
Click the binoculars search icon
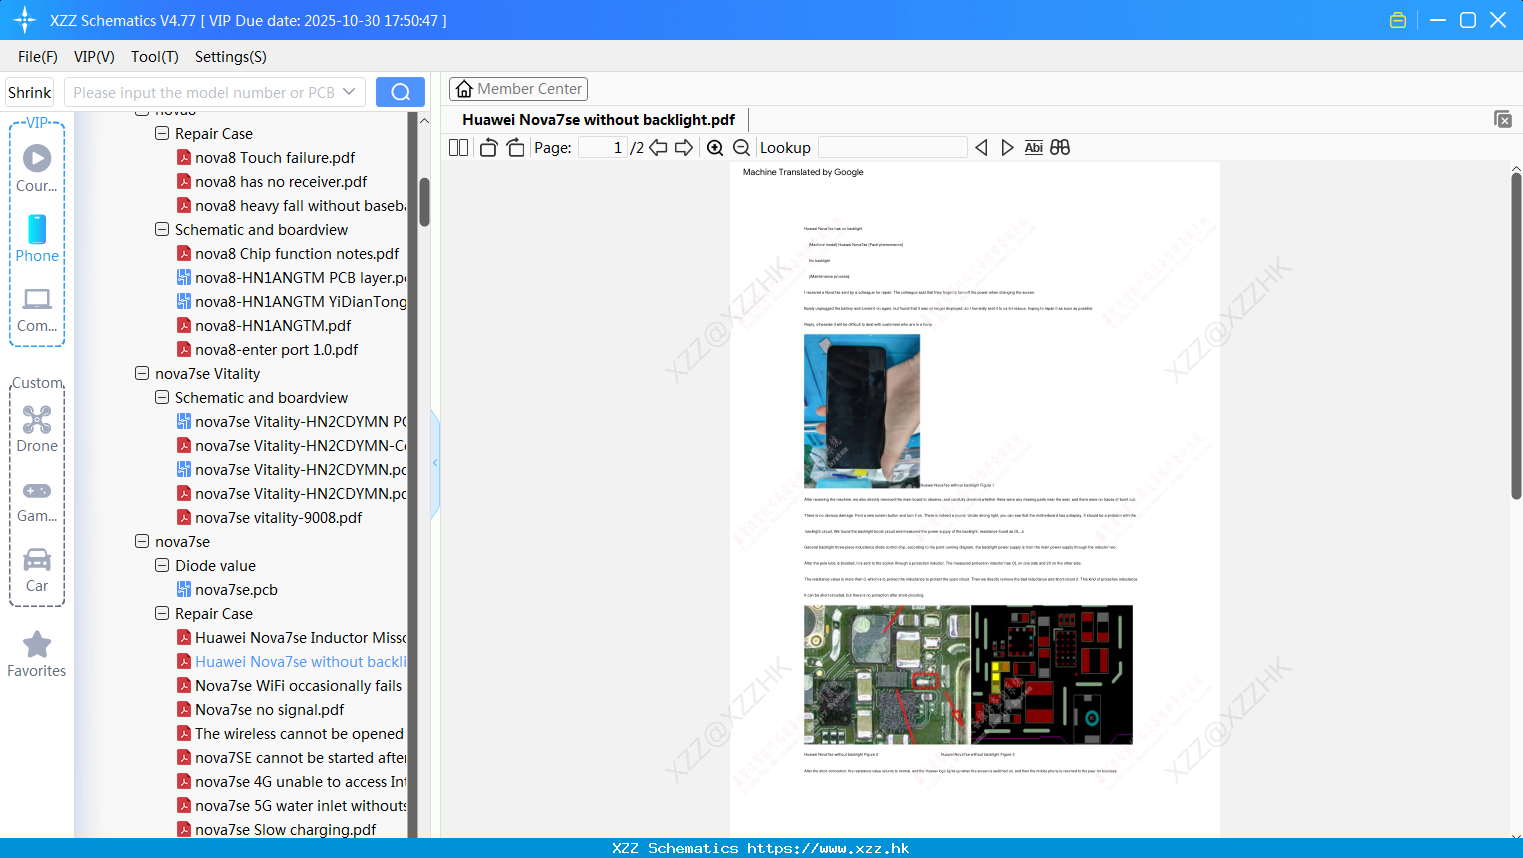click(1060, 148)
